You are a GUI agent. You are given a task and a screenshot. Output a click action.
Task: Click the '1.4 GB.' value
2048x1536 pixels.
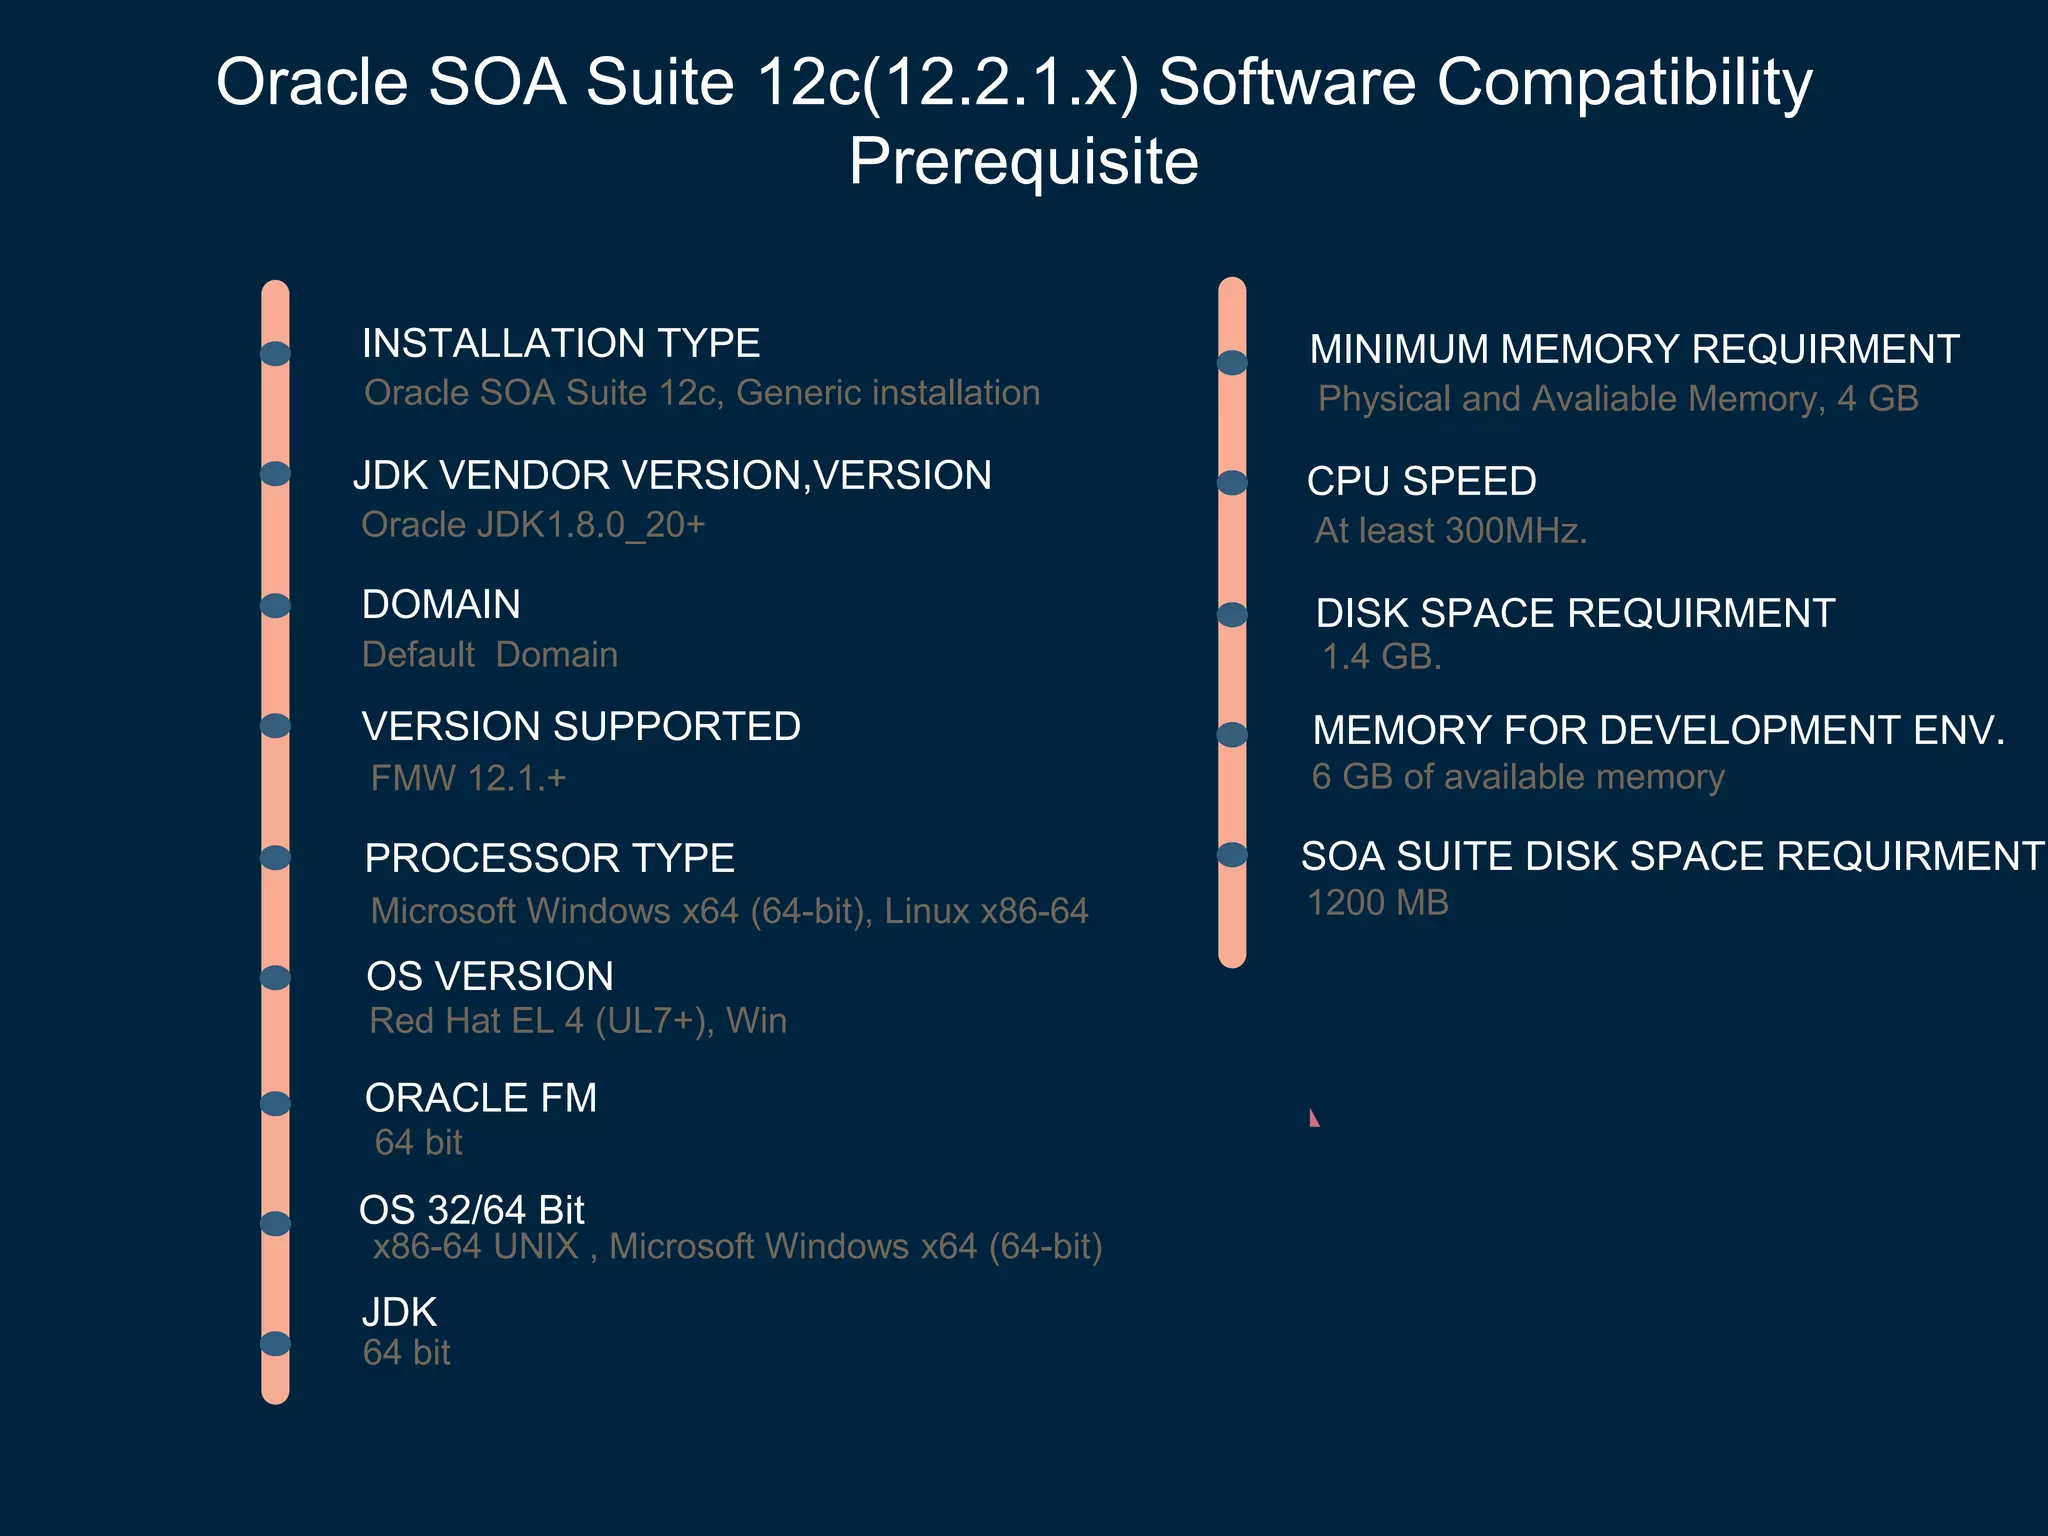pos(1382,657)
